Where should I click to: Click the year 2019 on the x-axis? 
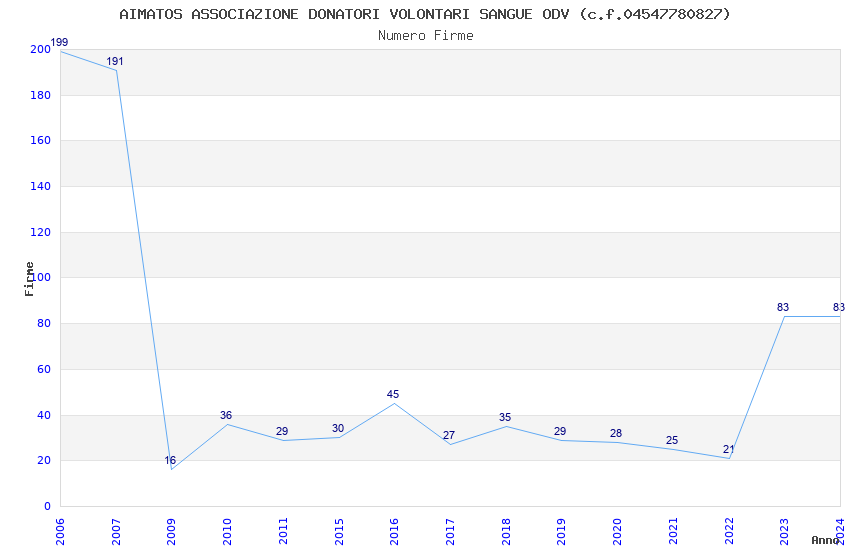pos(561,531)
